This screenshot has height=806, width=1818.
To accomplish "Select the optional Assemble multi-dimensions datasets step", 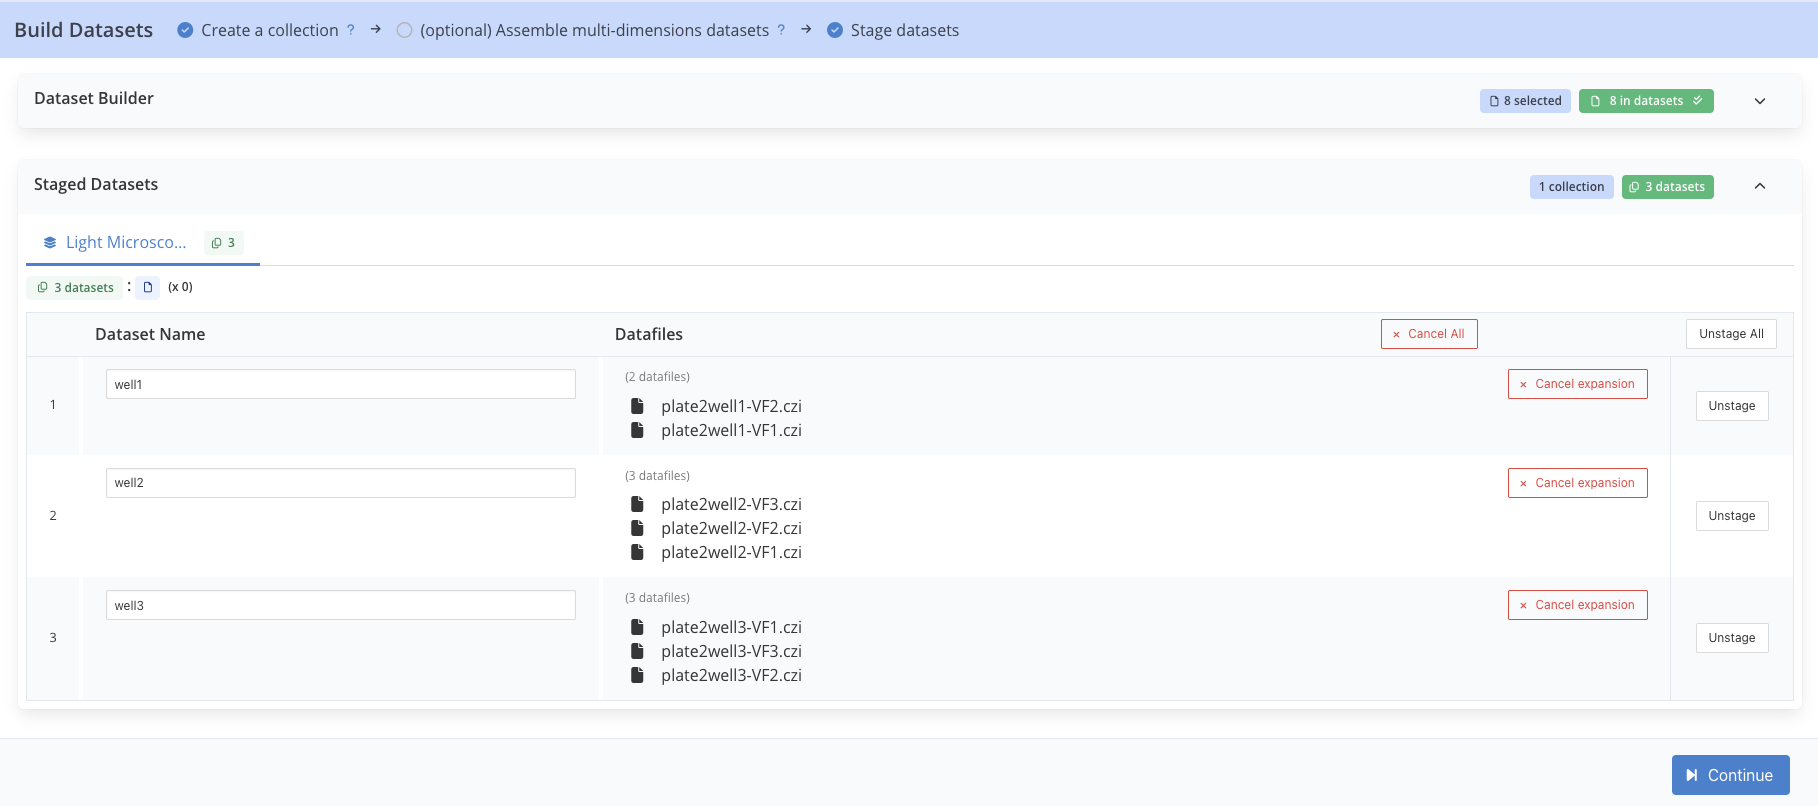I will [583, 30].
